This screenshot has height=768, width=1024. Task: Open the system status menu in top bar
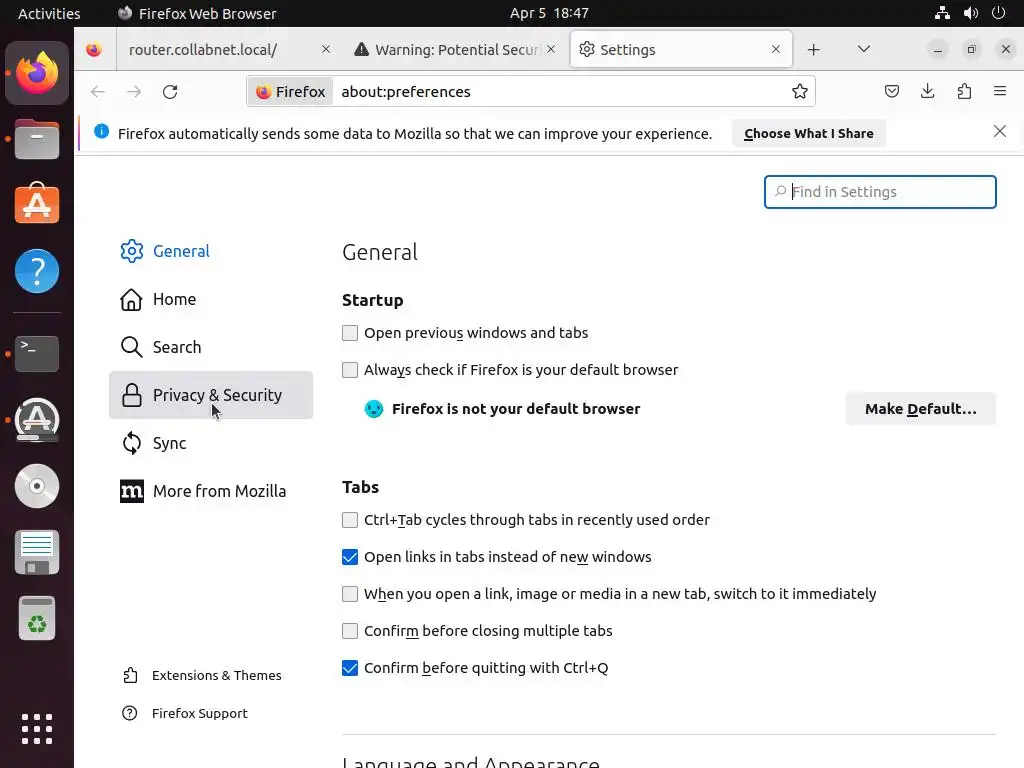point(970,13)
